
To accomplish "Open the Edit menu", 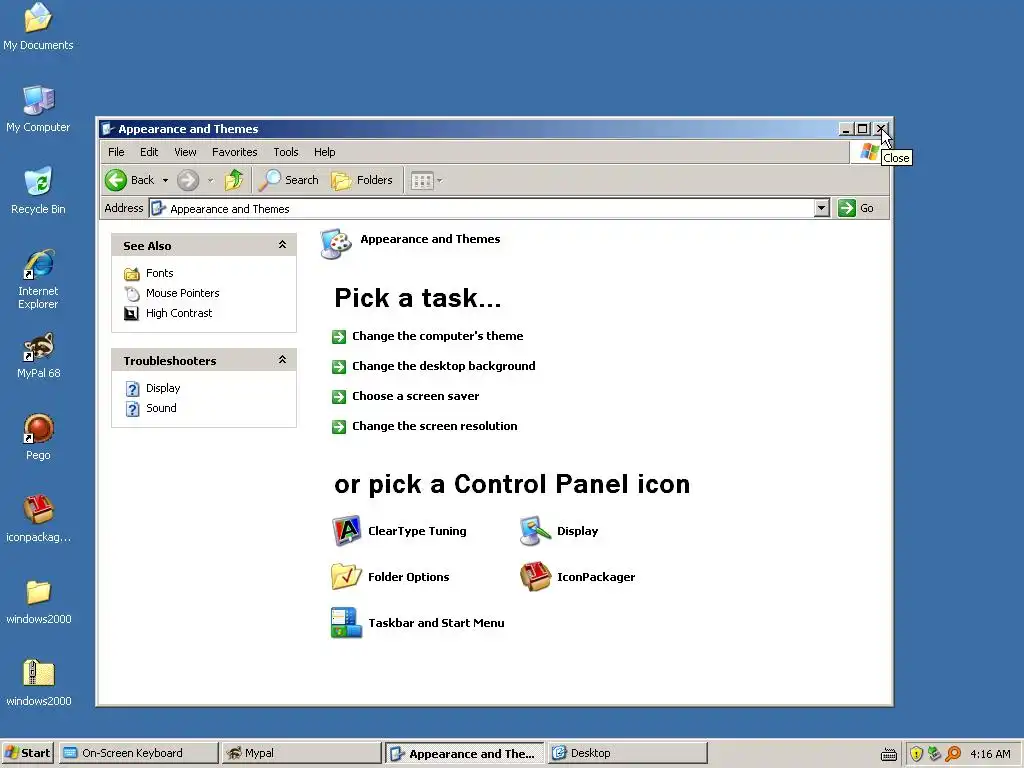I will tap(149, 152).
